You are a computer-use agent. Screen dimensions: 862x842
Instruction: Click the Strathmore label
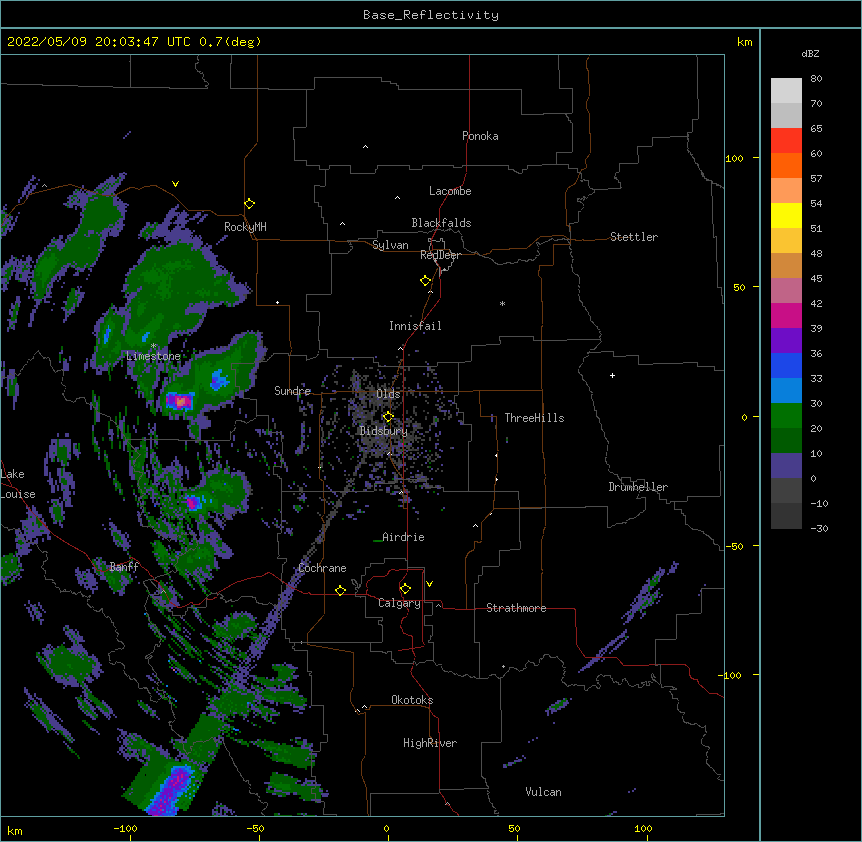[516, 608]
